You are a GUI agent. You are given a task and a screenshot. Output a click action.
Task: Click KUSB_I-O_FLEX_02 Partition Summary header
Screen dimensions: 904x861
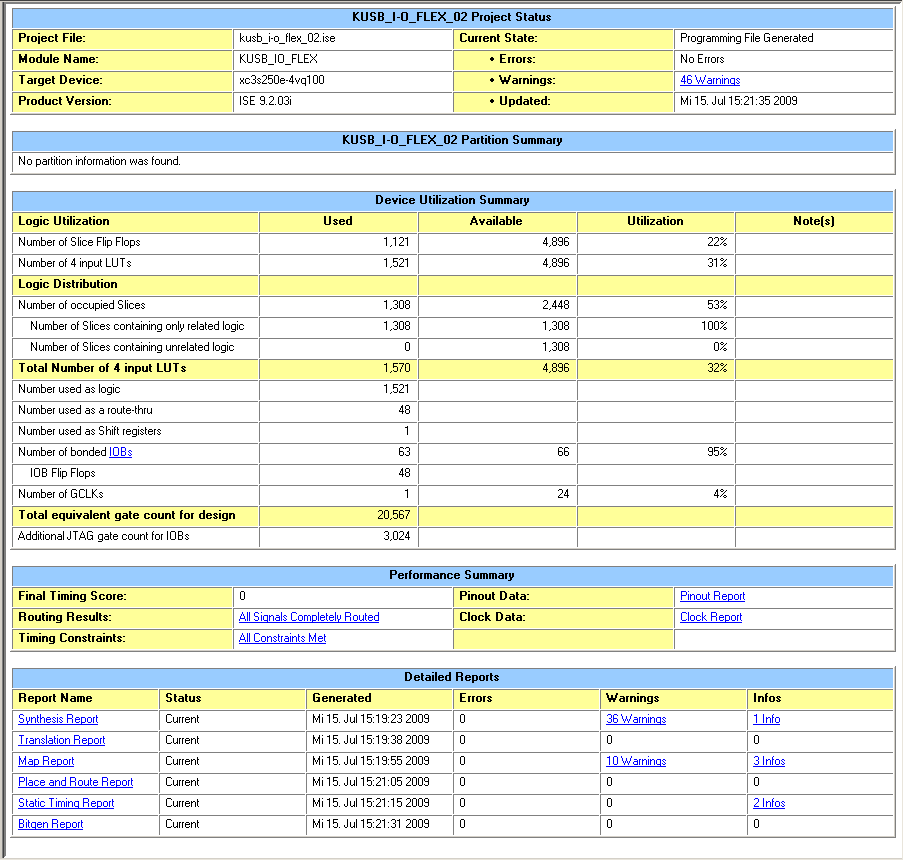pos(452,140)
